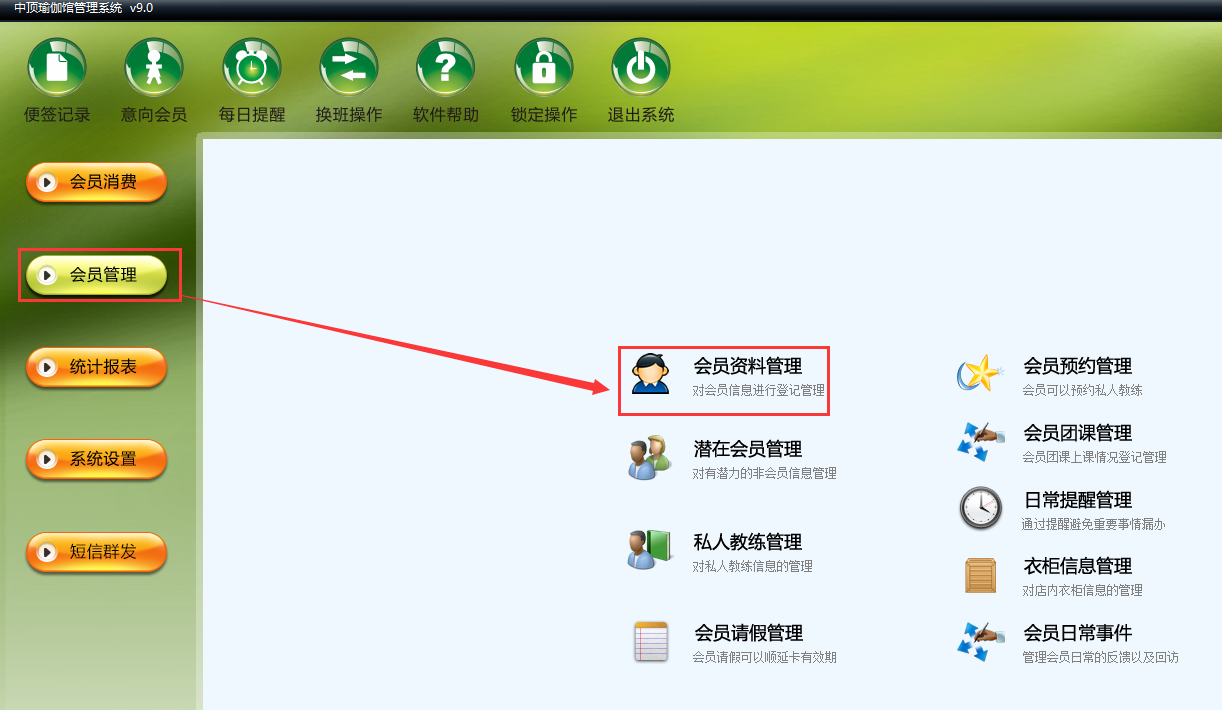Click the 退出系统 power icon

641,67
